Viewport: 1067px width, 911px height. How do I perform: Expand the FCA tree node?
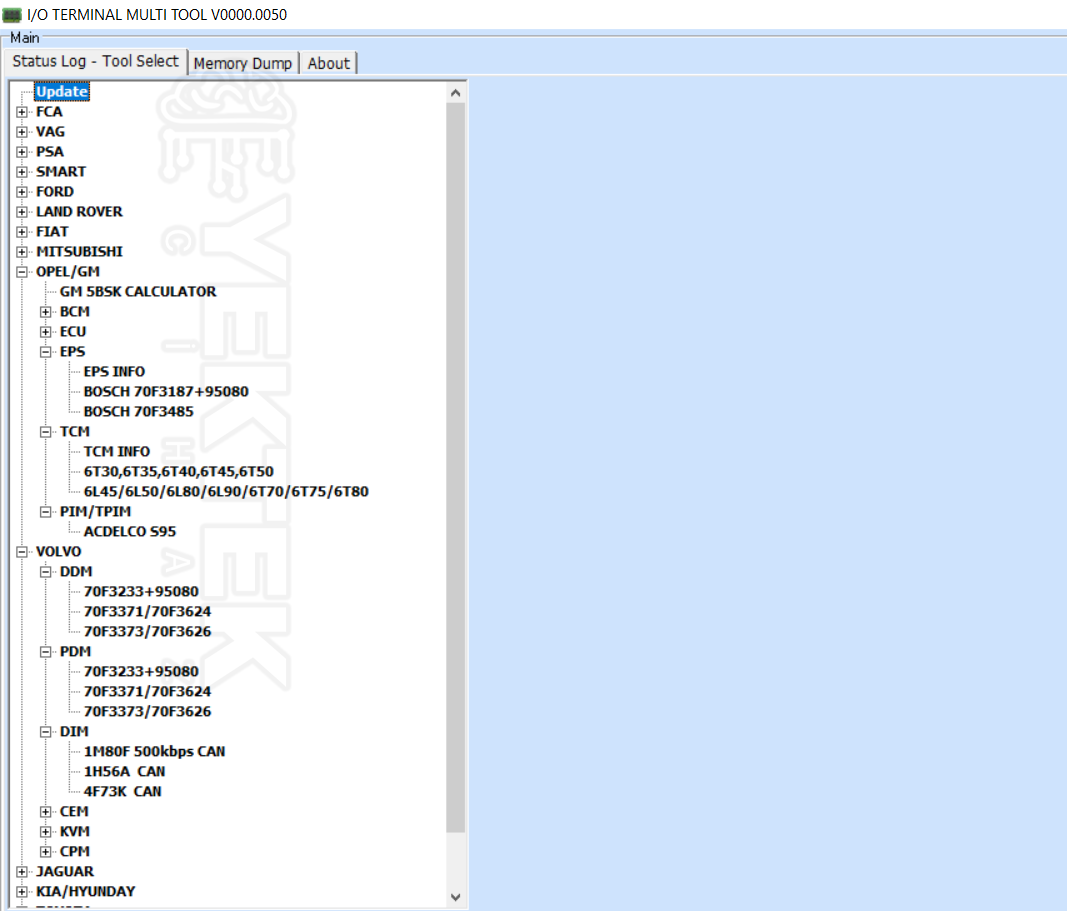(22, 112)
